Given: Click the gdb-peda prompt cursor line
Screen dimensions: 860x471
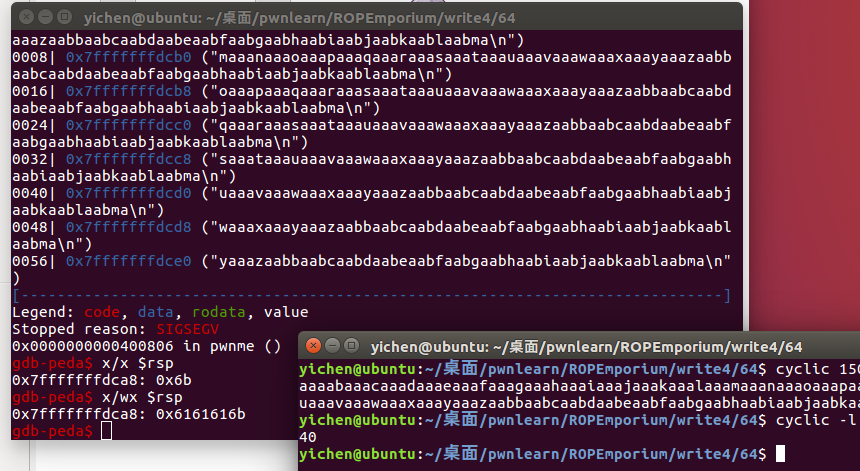Looking at the screenshot, I should click(61, 431).
